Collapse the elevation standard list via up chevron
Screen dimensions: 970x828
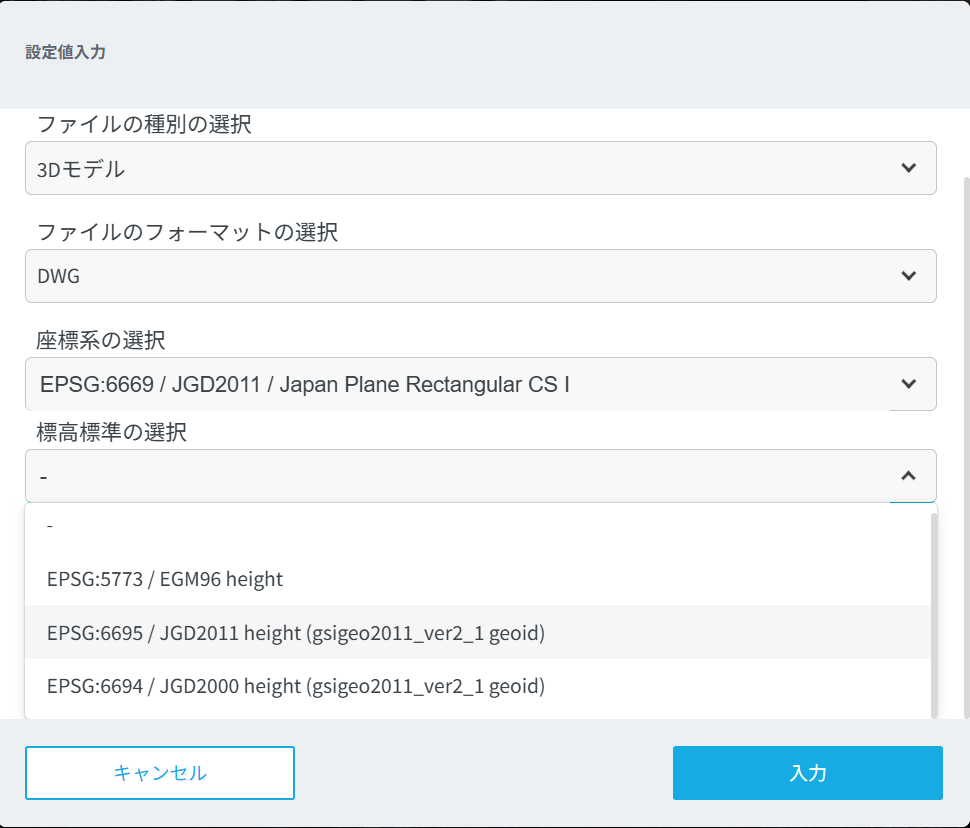point(908,476)
